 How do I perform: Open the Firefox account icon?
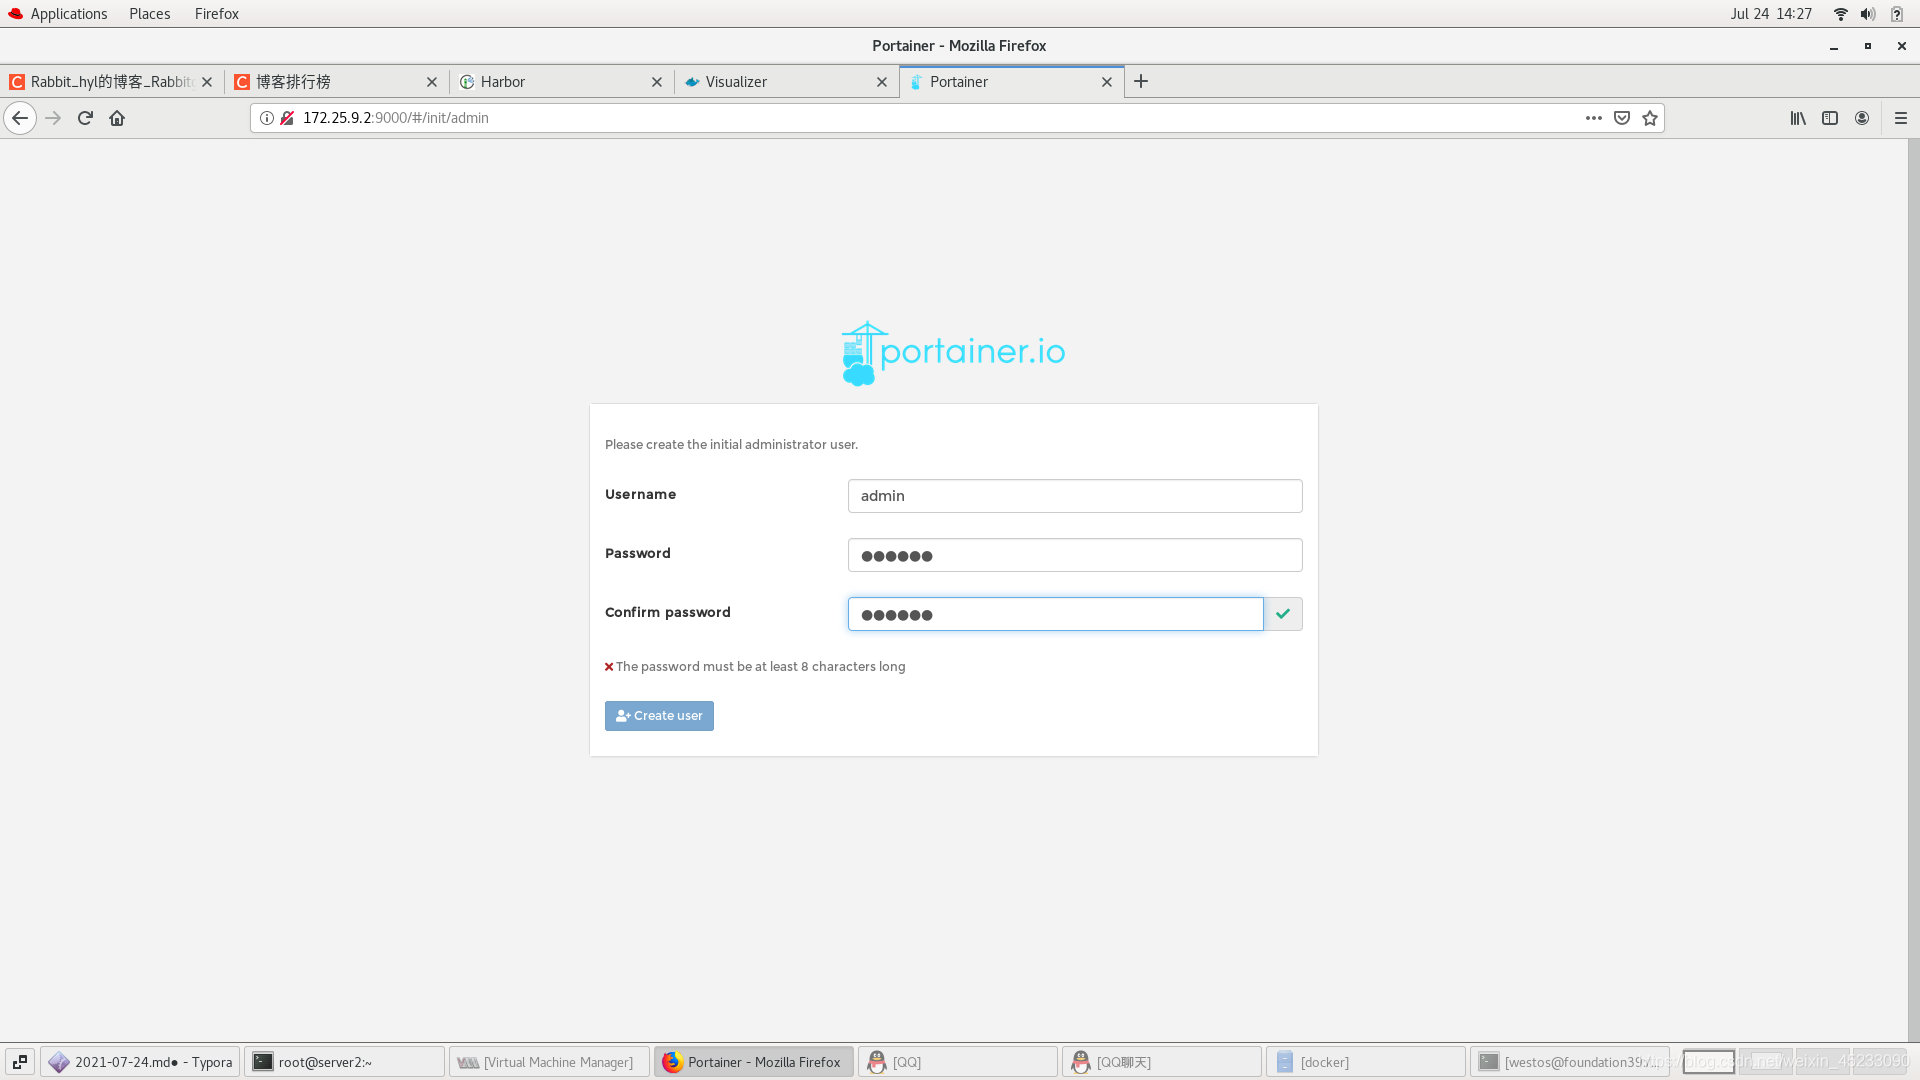[1862, 118]
